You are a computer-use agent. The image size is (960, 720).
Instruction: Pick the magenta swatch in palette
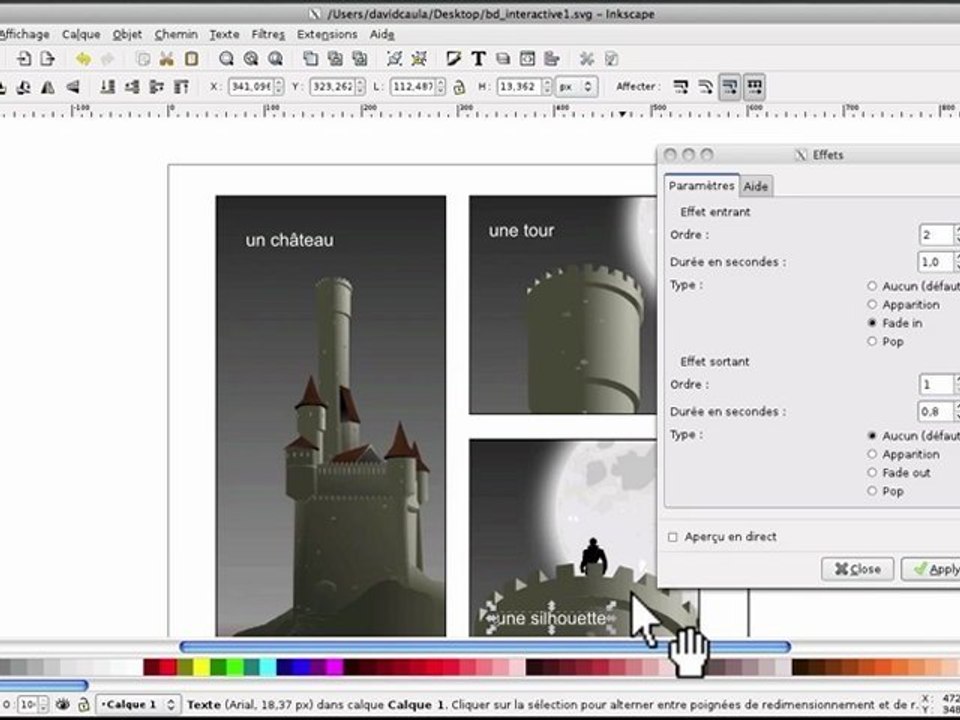click(x=334, y=667)
